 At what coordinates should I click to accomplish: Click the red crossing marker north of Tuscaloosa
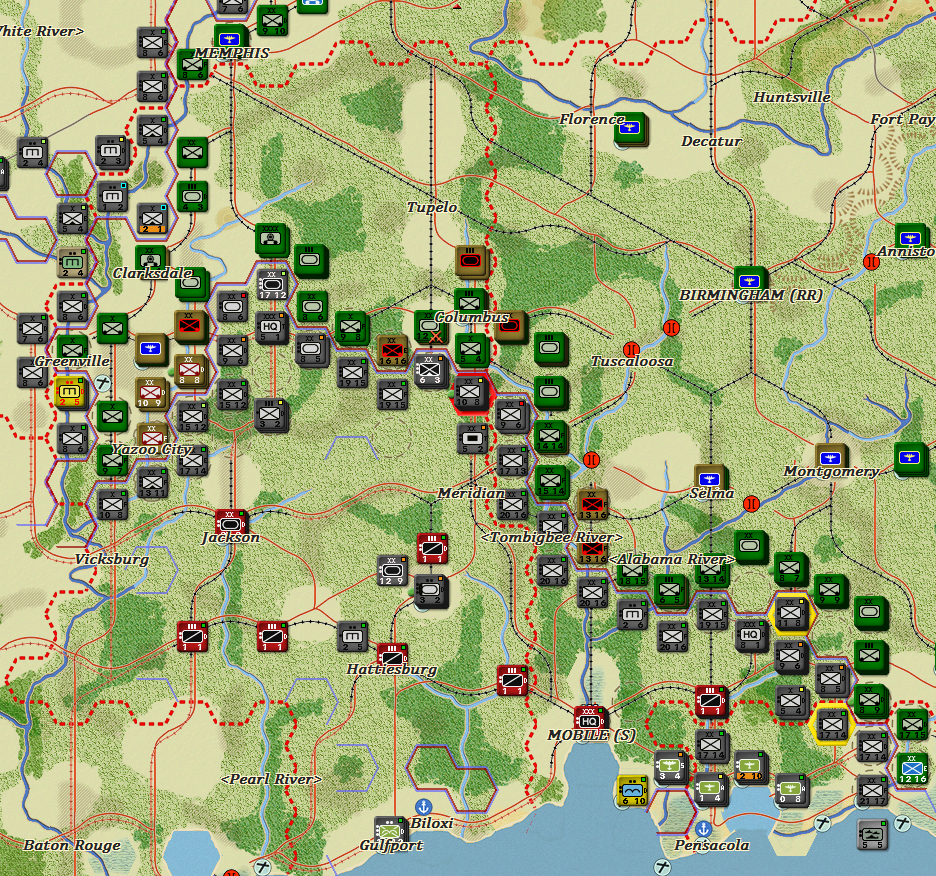coord(671,328)
